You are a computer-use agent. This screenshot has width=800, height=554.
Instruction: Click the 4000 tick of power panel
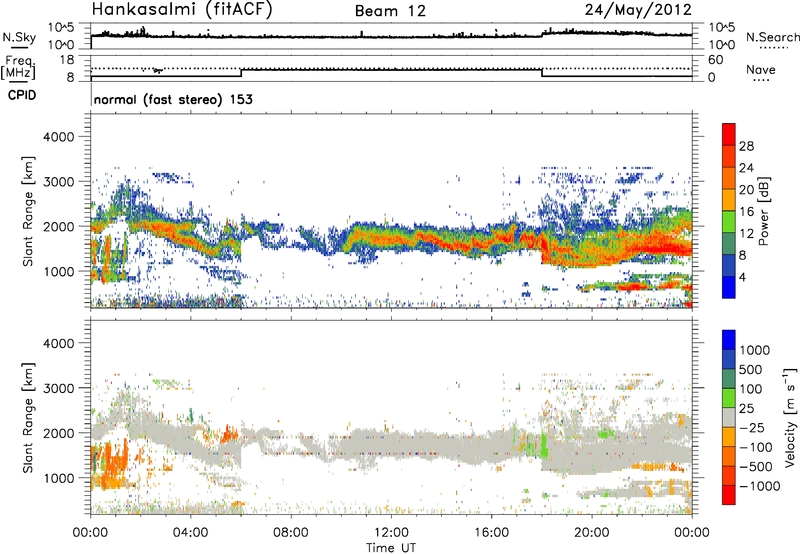coord(59,137)
